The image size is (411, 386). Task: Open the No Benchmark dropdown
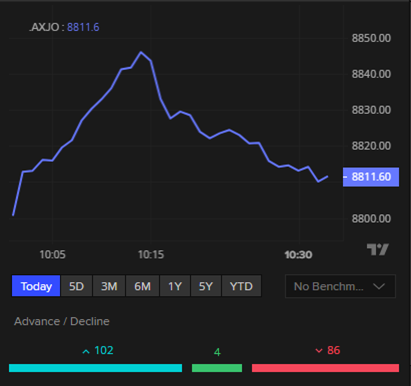(x=340, y=286)
